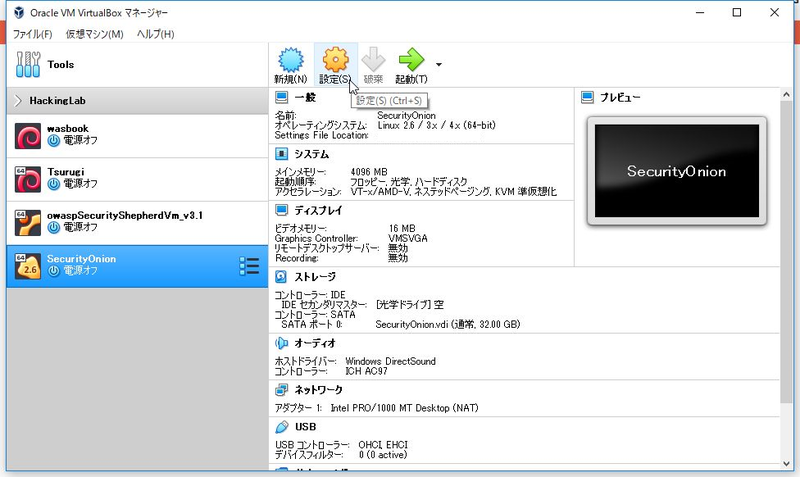Select the Tsurugi virtual machine
800x477 pixels.
coord(137,179)
